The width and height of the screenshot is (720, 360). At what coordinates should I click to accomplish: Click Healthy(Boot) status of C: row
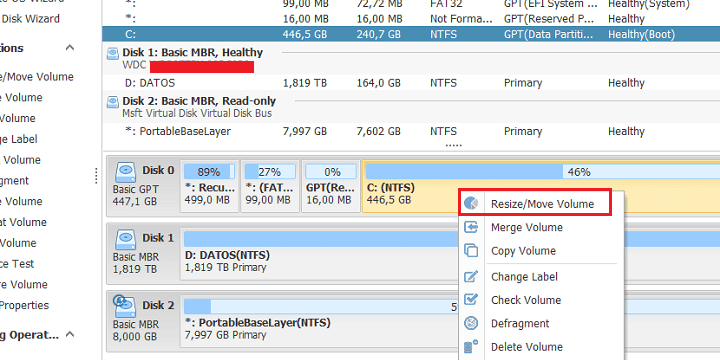point(641,34)
